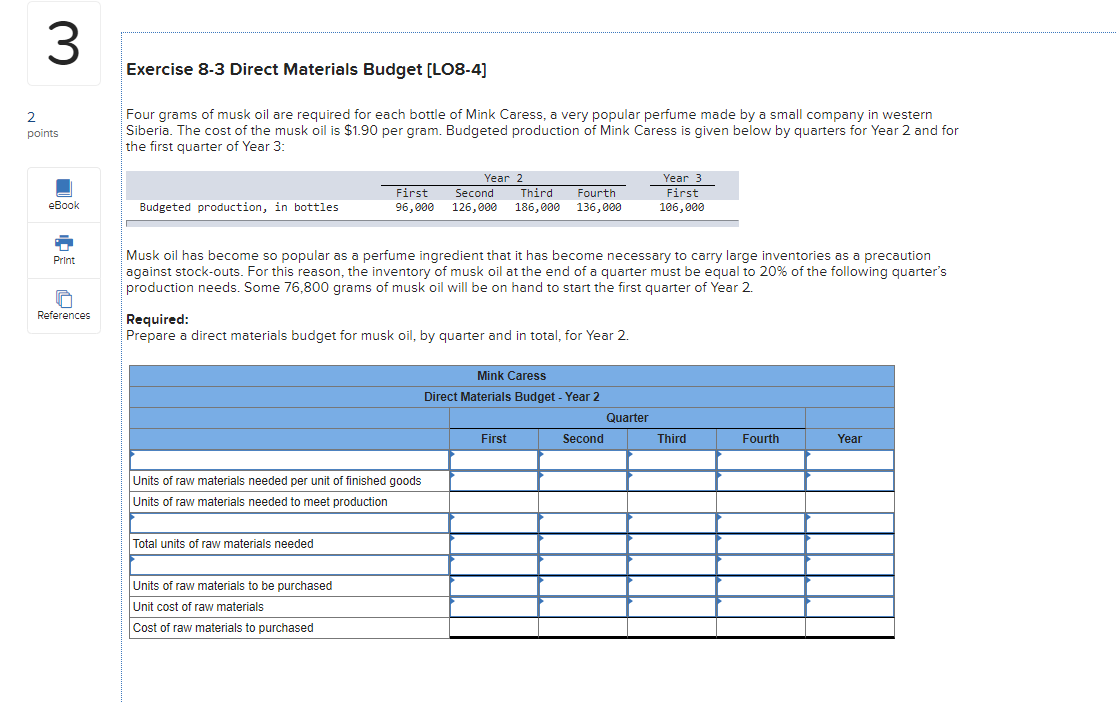Open the dropdown in the blank row below 'needed to meet production'
Screen dimensions: 1116x702
[x=290, y=522]
